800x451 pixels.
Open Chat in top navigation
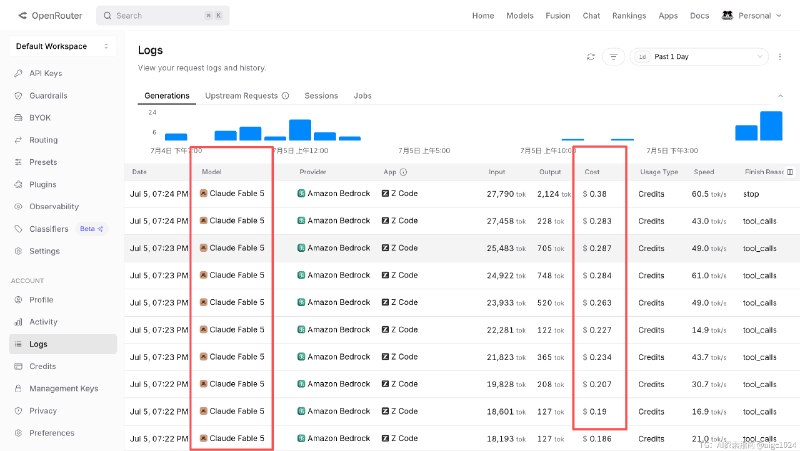coord(591,16)
